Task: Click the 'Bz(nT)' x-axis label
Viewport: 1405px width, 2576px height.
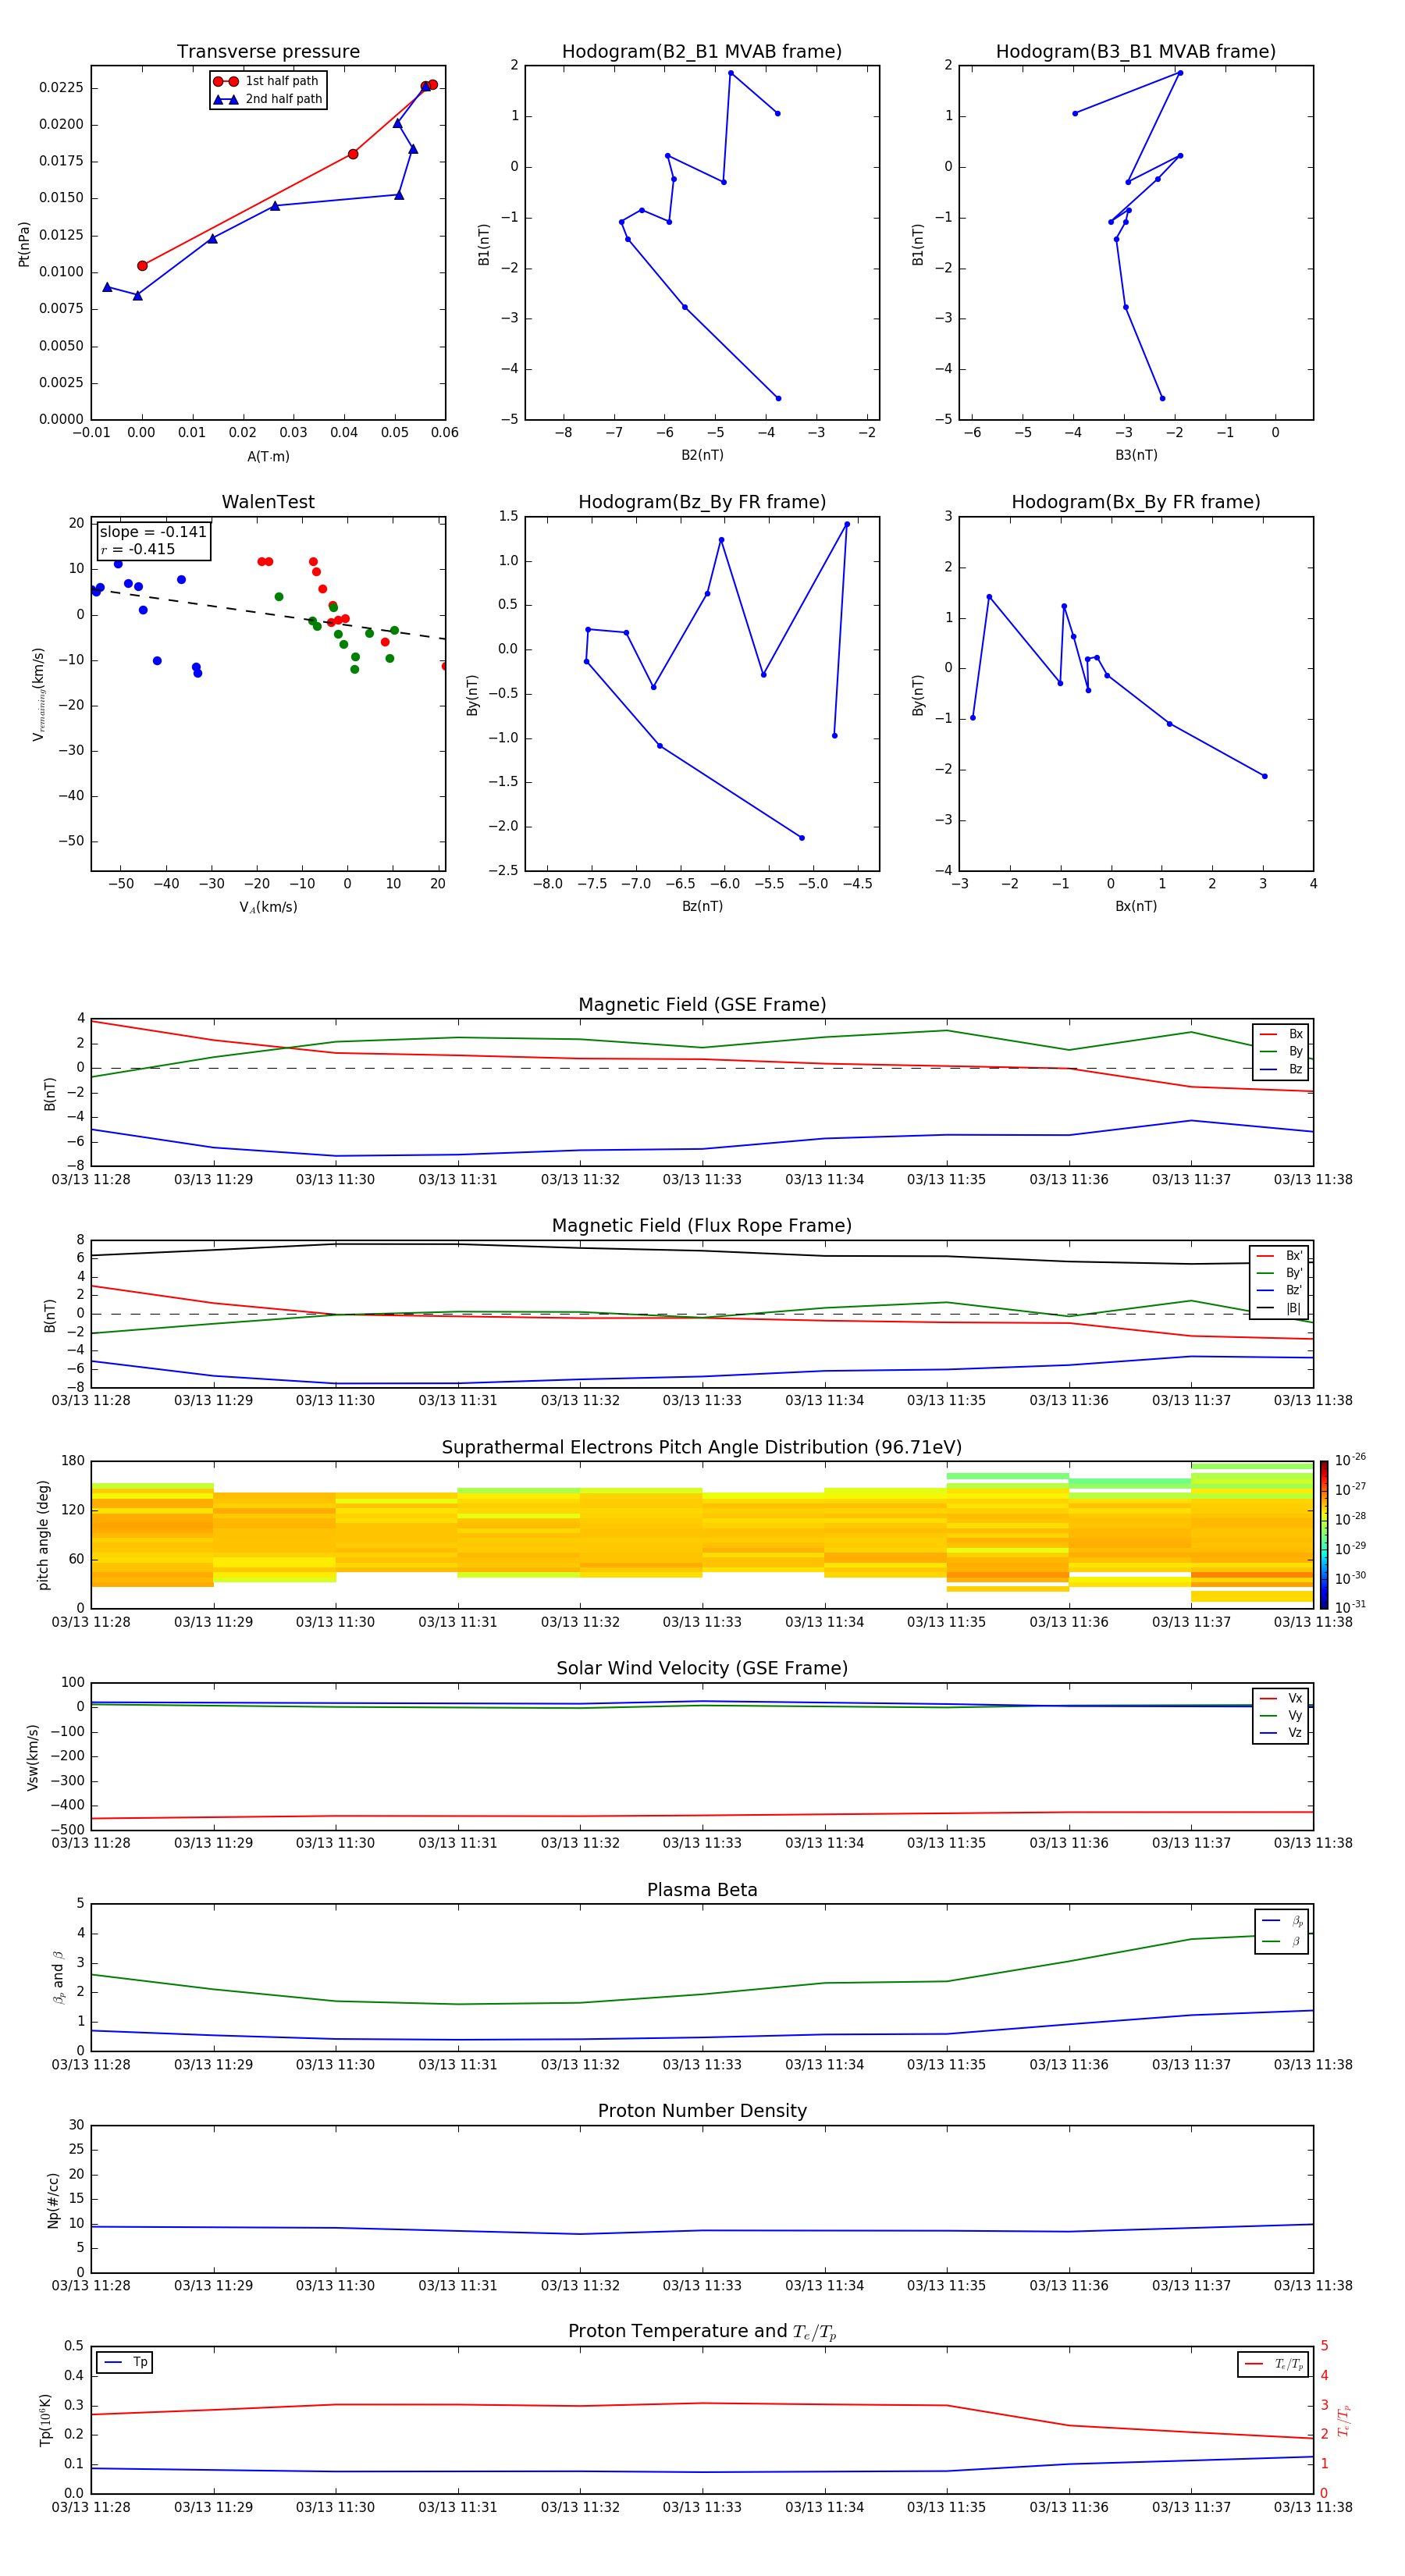Action: [702, 906]
